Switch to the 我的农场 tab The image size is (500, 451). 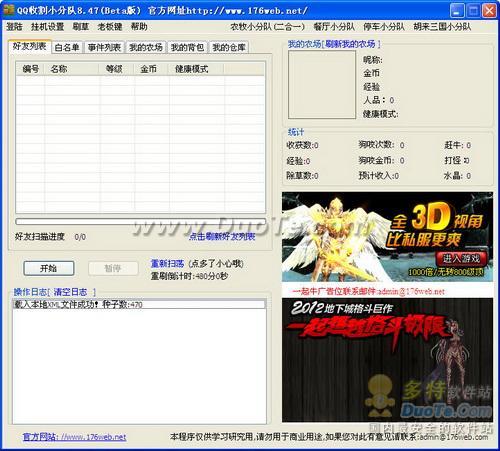click(x=146, y=48)
